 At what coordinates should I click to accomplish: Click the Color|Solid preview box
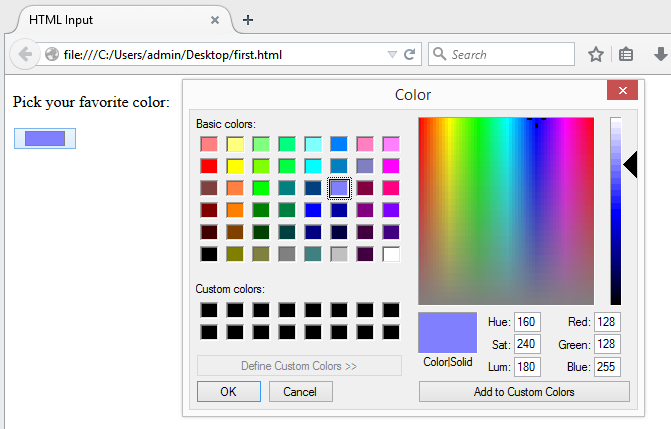(x=448, y=332)
